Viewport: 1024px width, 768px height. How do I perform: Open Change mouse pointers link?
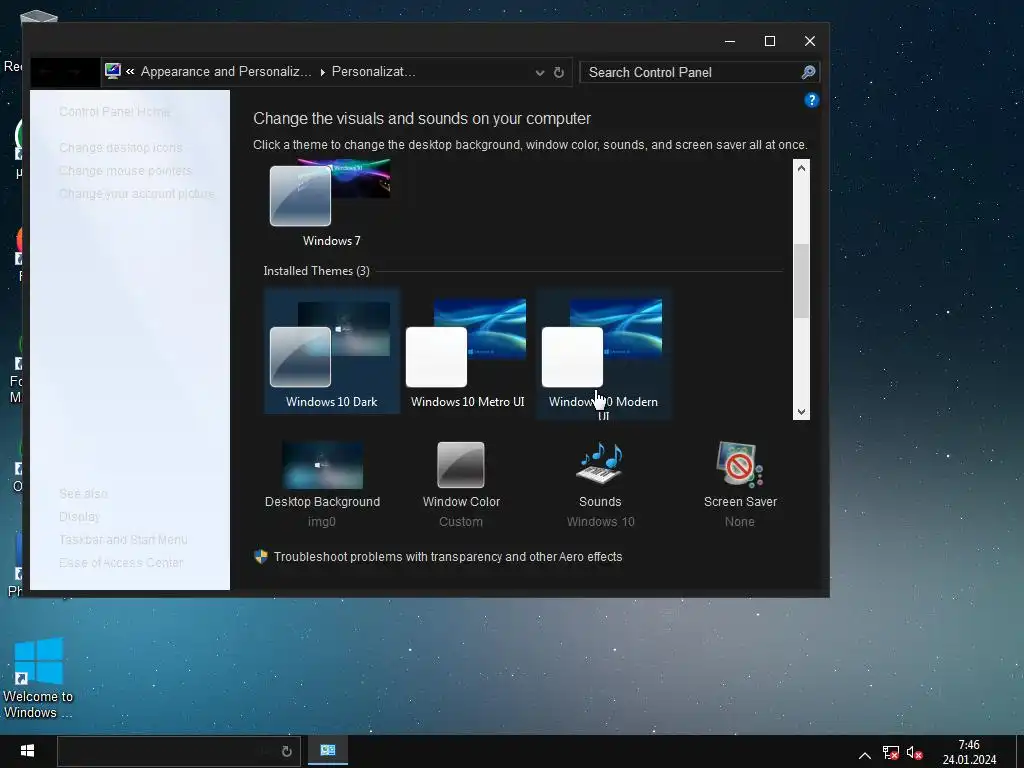(x=125, y=170)
